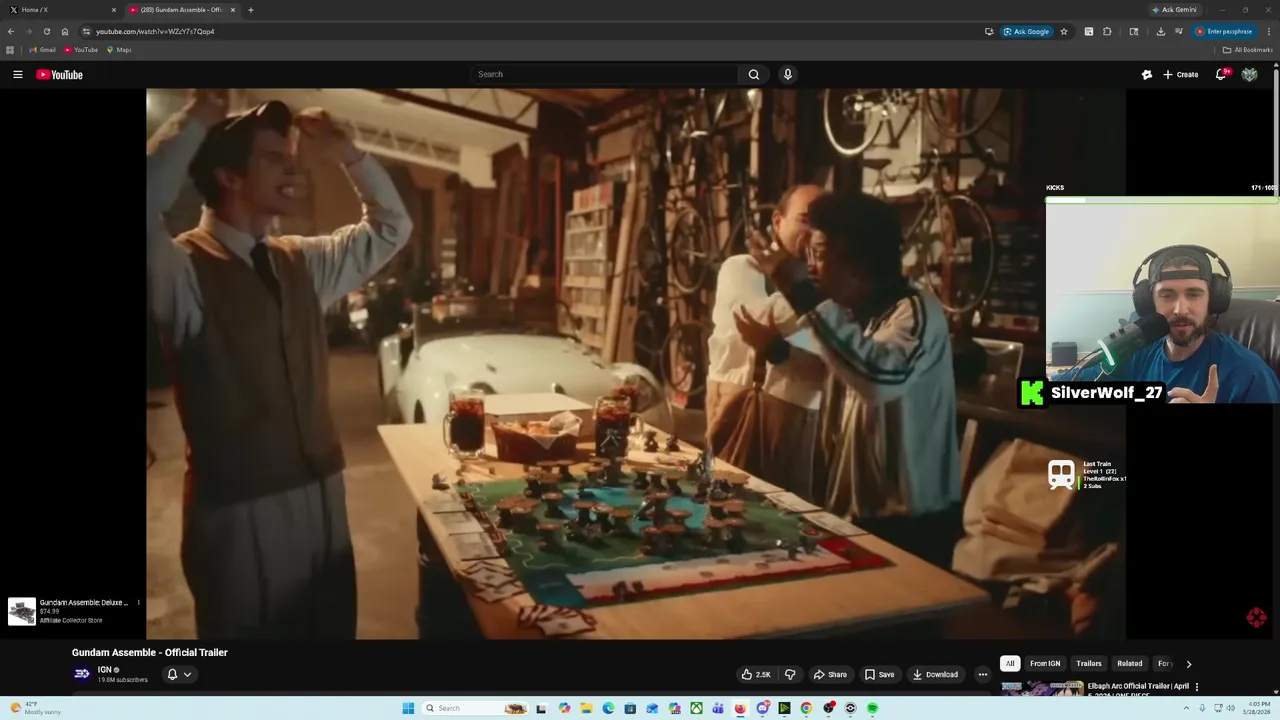
Task: Open options for Elbaph Arc video
Action: pos(1197,687)
